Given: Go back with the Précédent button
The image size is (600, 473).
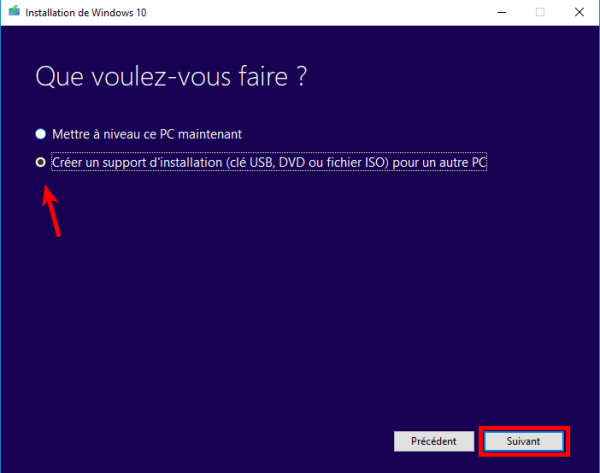Looking at the screenshot, I should coord(432,440).
